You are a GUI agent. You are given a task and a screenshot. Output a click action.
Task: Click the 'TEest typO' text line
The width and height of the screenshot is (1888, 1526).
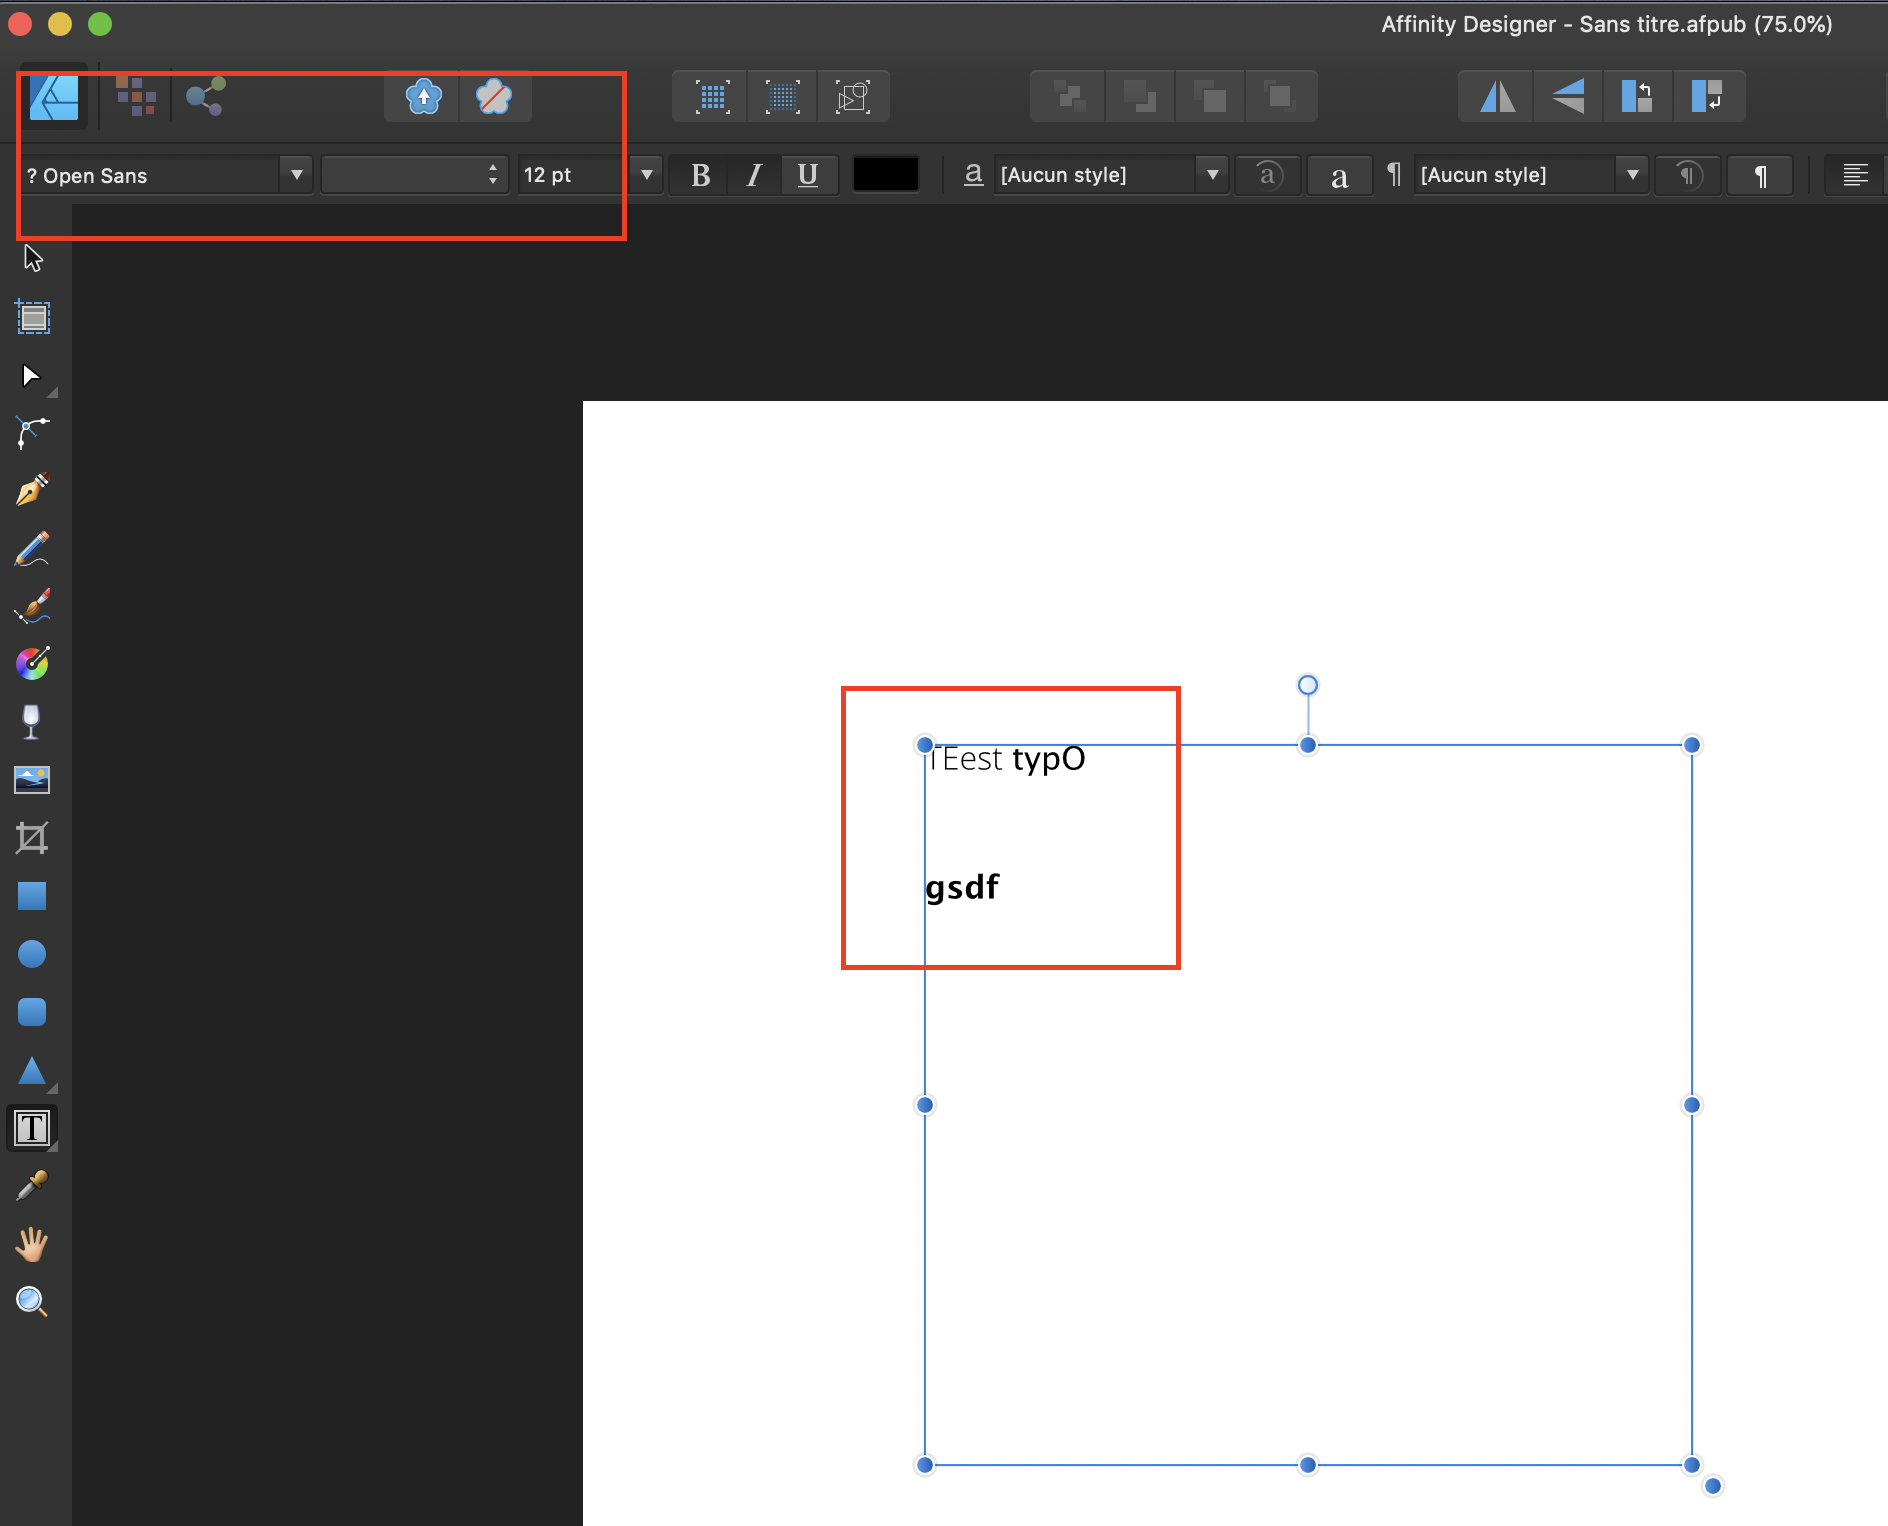[1007, 759]
